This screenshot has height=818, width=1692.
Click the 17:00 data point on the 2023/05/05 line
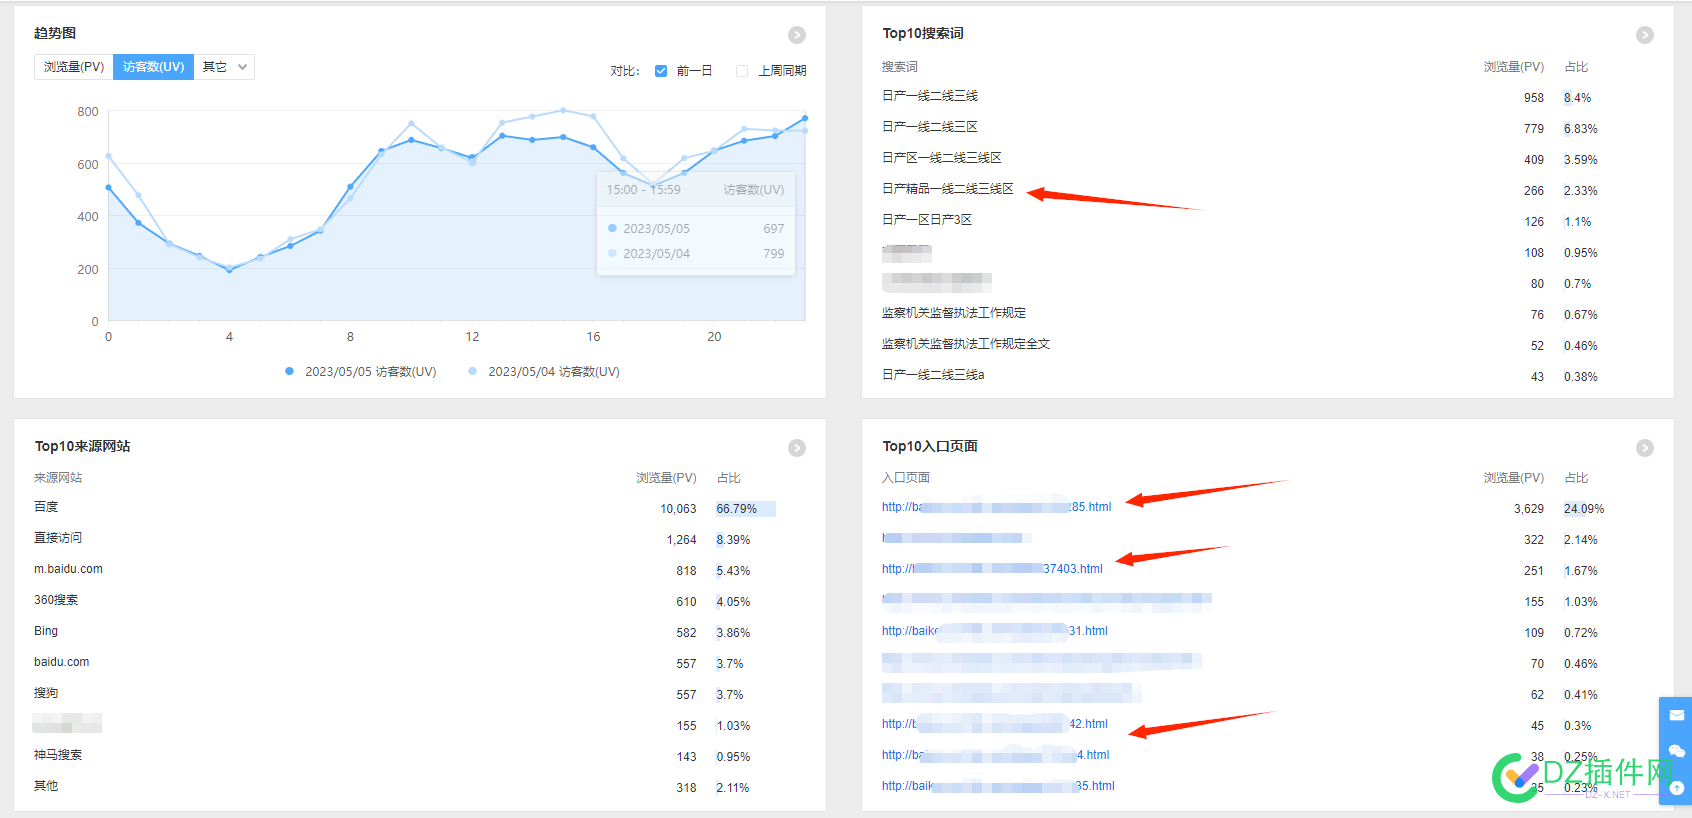(623, 172)
